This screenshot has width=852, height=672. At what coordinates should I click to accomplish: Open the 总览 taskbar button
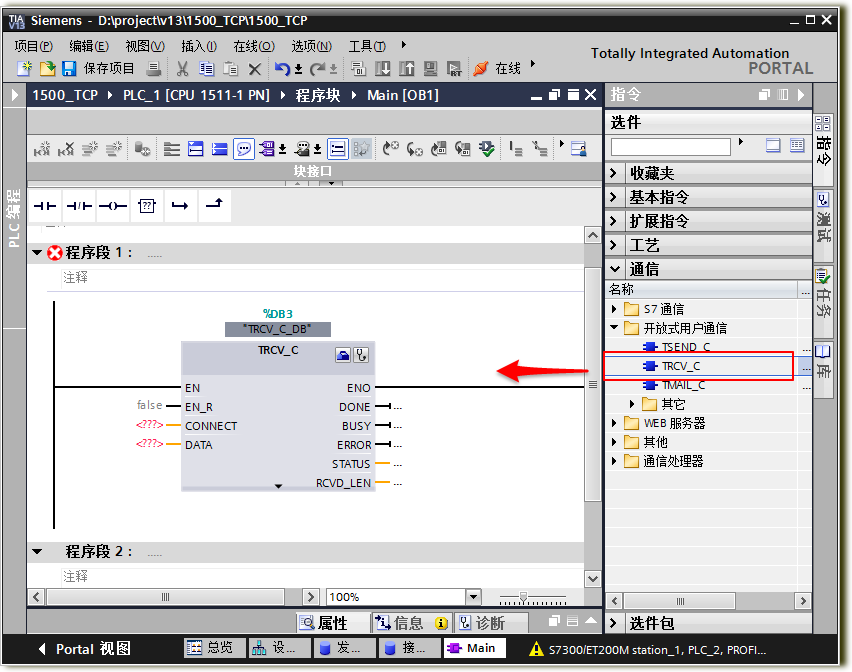point(215,648)
